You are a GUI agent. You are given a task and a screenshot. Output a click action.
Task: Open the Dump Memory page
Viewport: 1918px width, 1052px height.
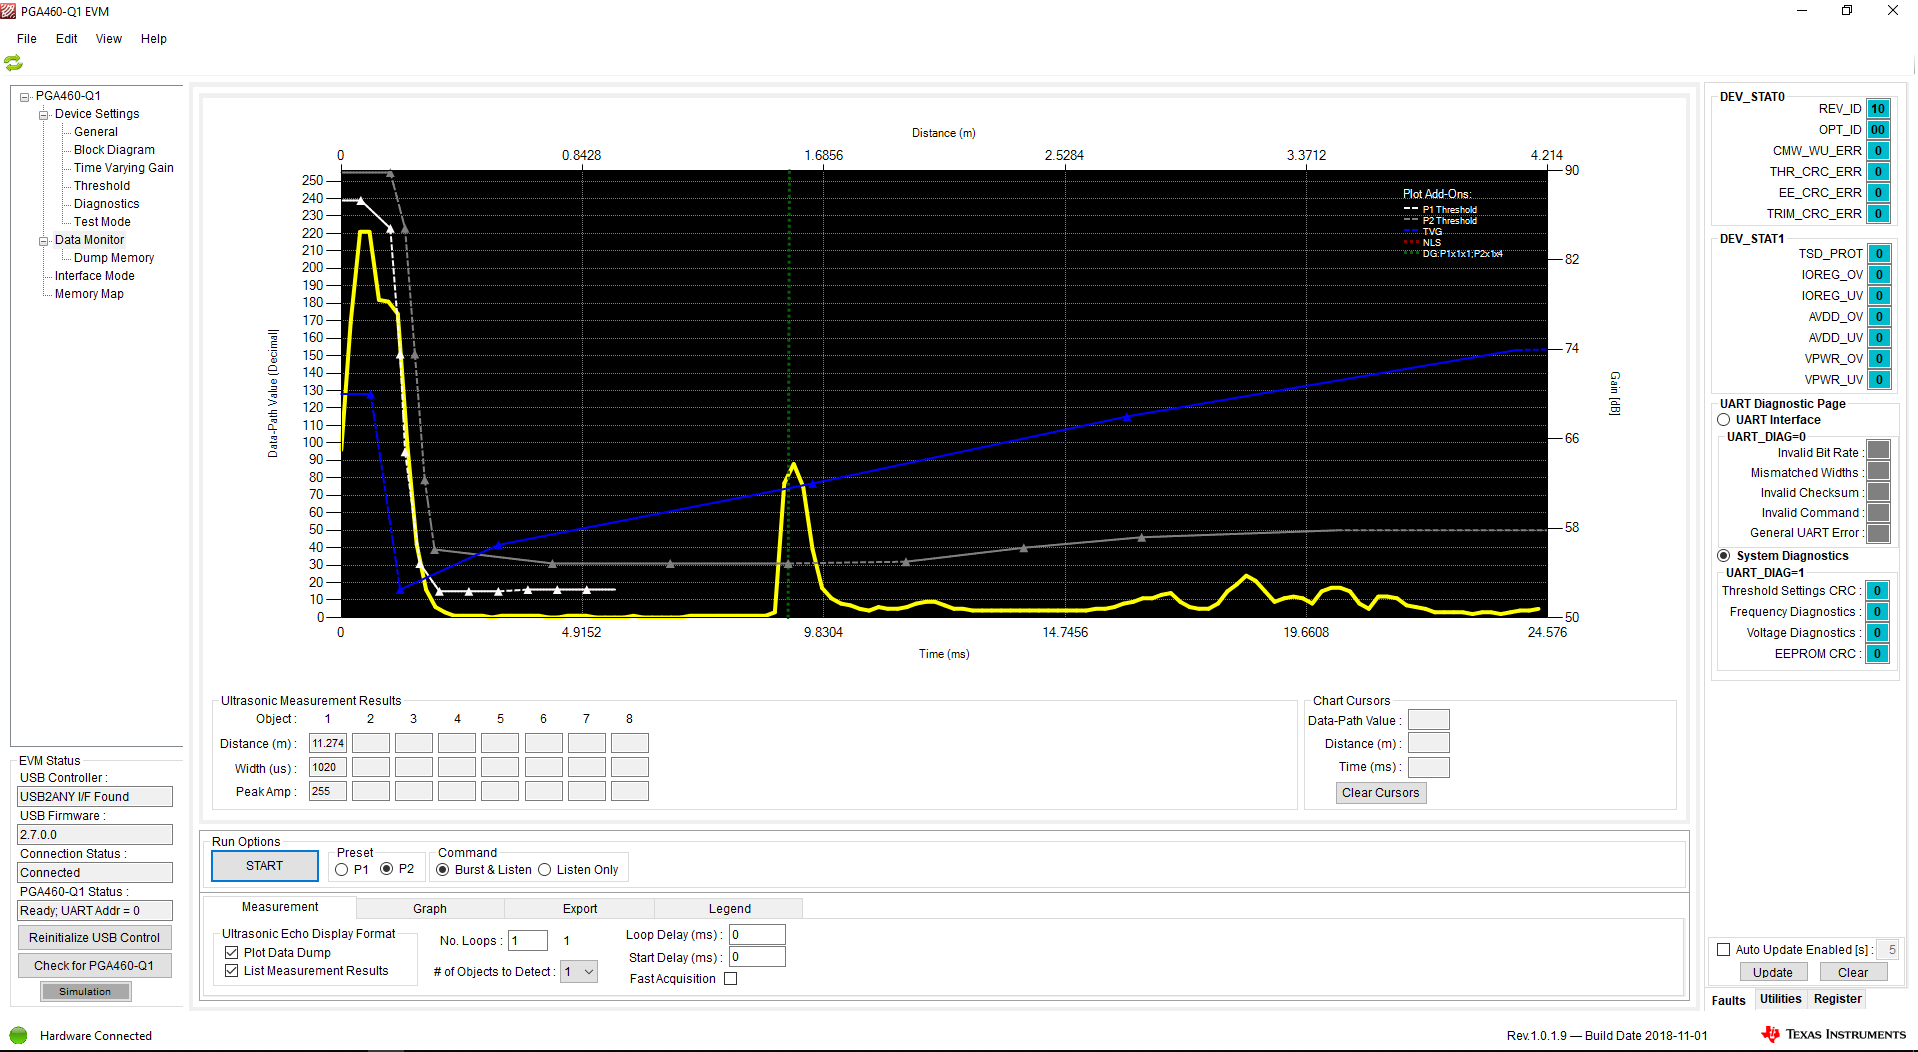coord(113,258)
